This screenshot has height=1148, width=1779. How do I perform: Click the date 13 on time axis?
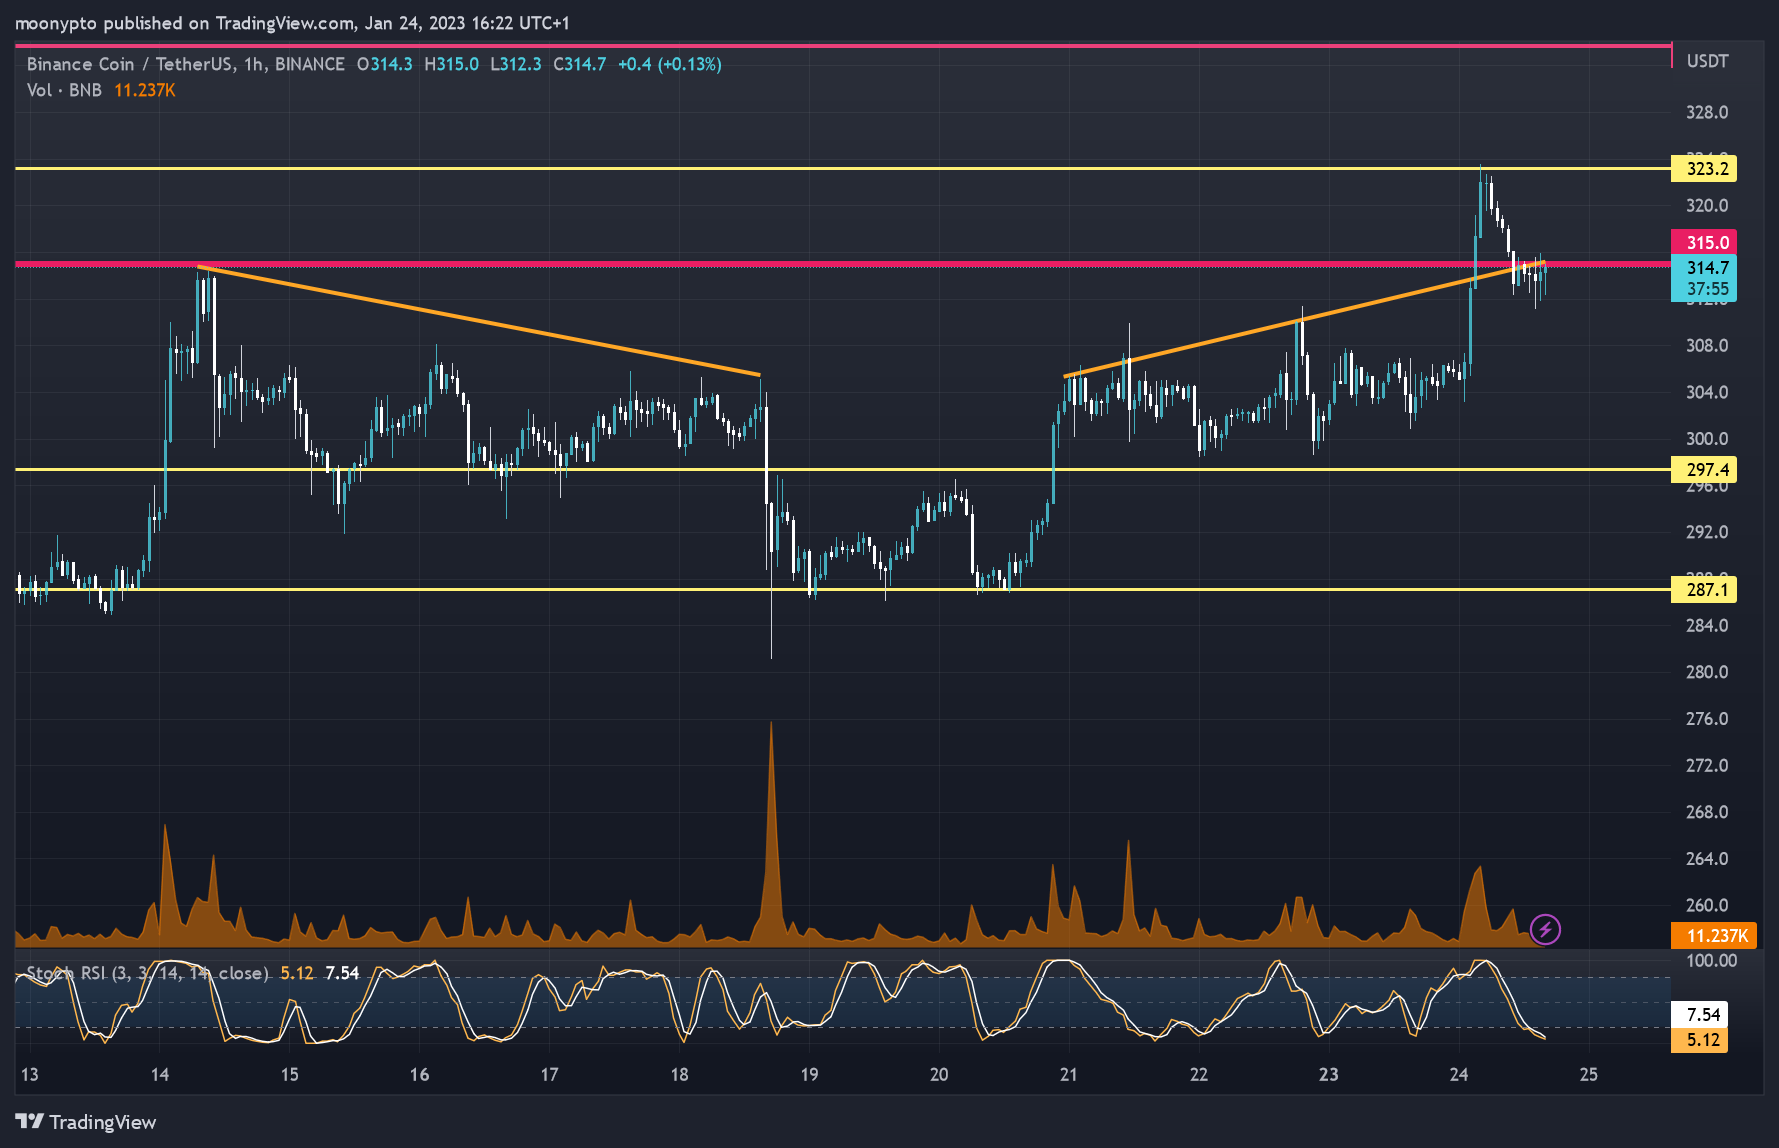(x=30, y=1075)
